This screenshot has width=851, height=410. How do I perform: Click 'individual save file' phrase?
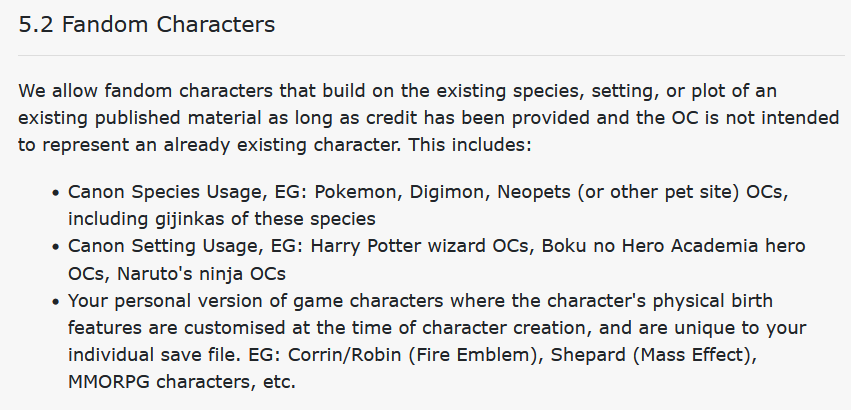coord(155,355)
